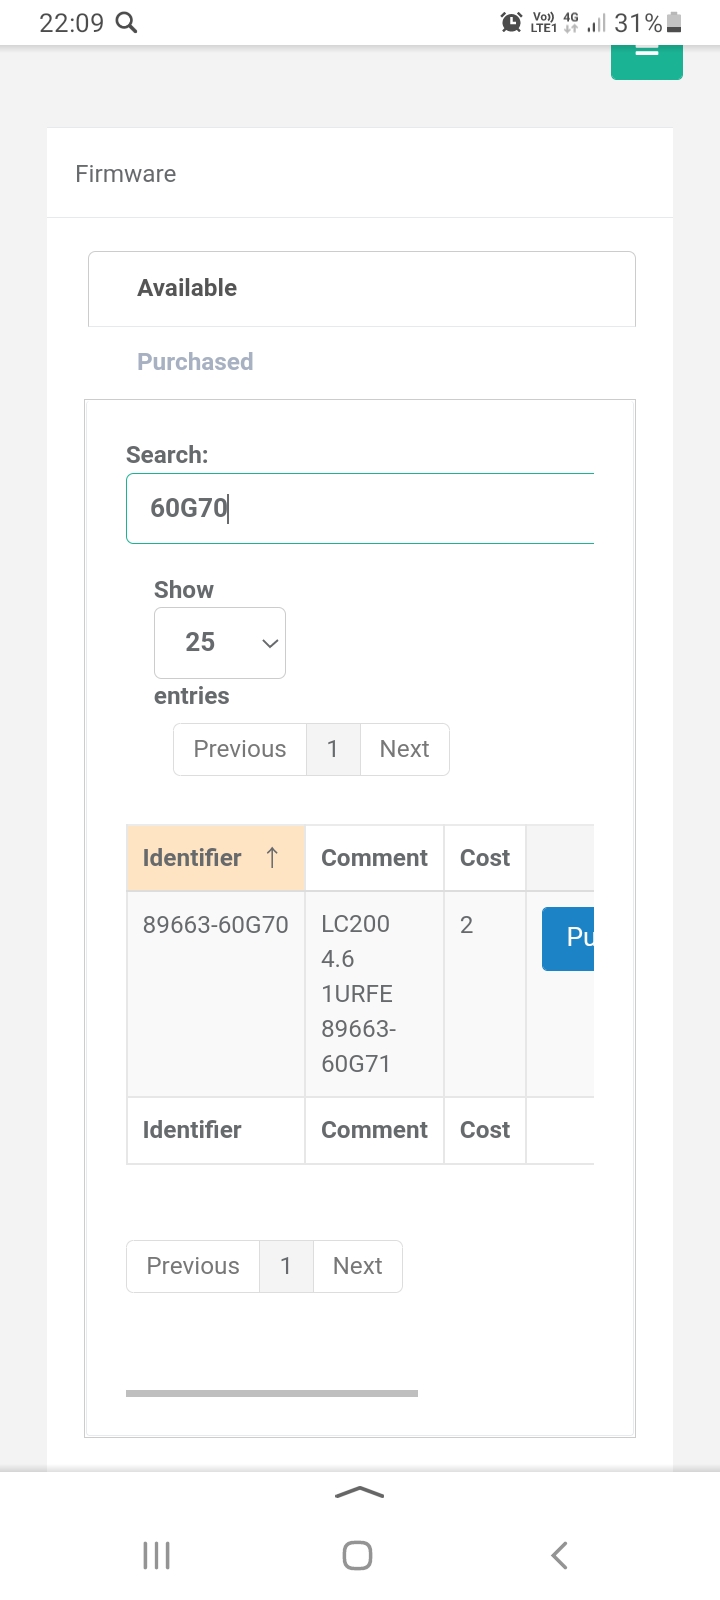Click the top Next pagination button

(x=404, y=749)
